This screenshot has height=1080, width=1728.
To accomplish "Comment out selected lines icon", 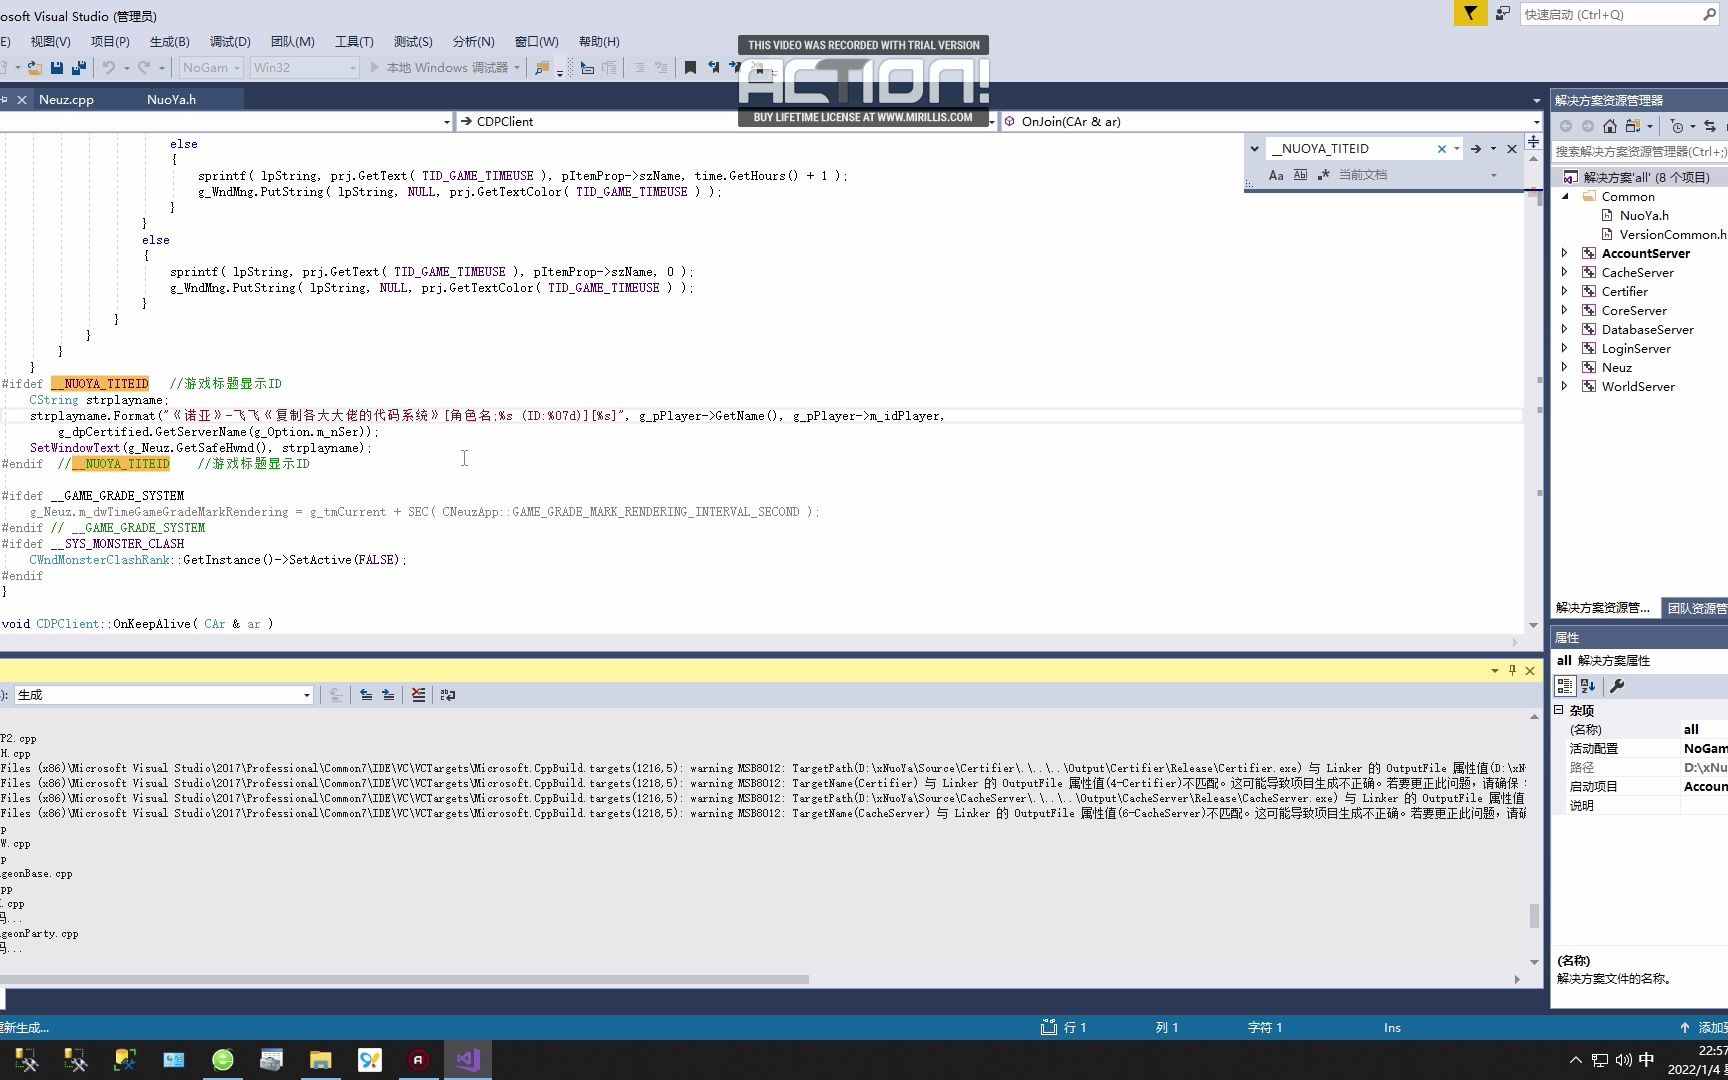I will pos(639,68).
